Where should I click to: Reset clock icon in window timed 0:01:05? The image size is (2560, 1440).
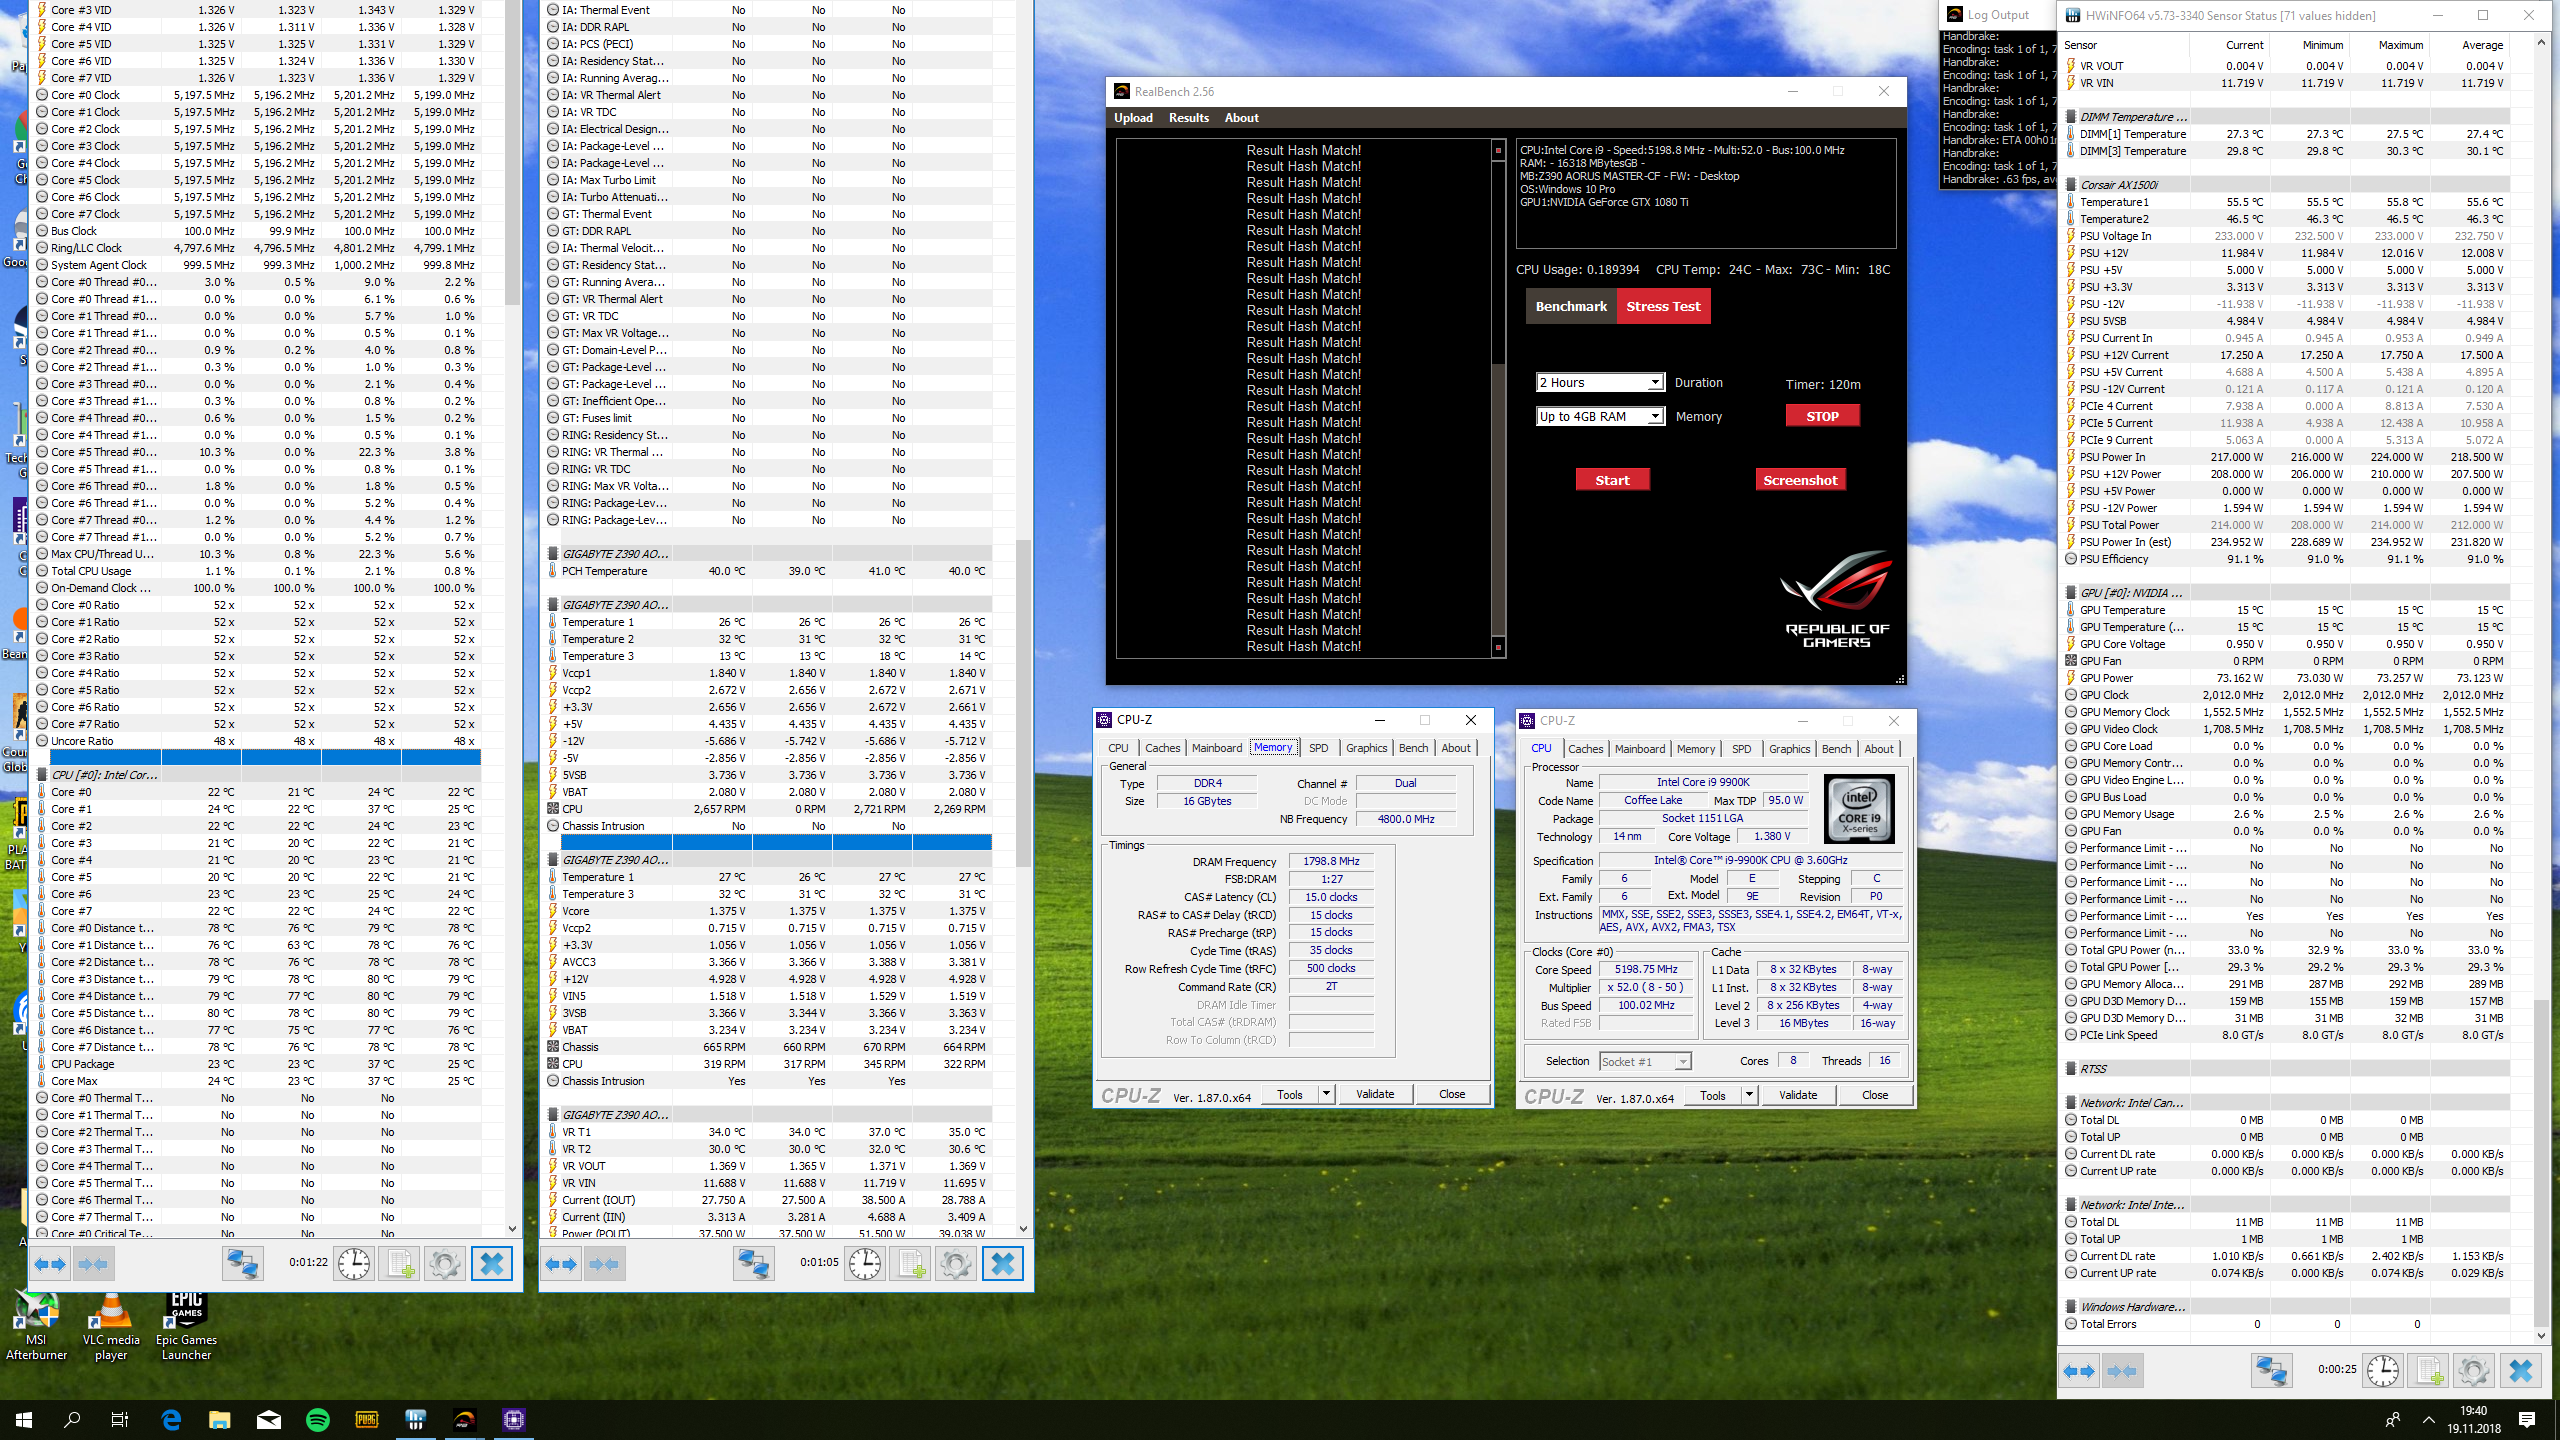[x=865, y=1264]
